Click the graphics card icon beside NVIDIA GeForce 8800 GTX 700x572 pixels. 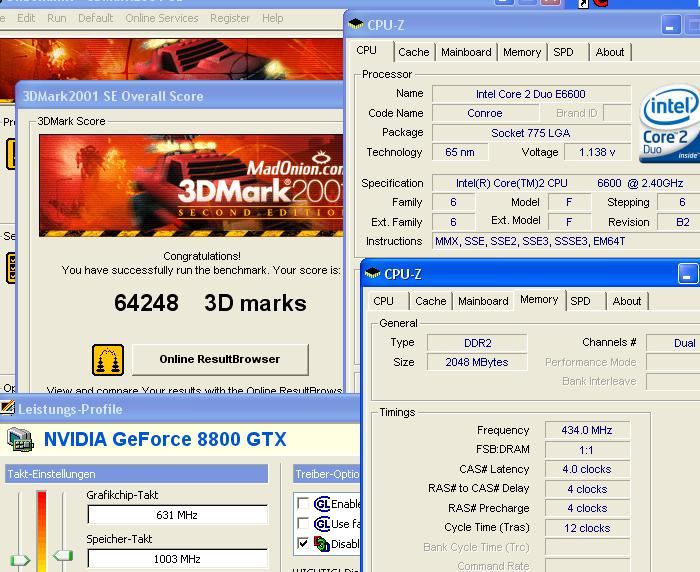point(21,439)
